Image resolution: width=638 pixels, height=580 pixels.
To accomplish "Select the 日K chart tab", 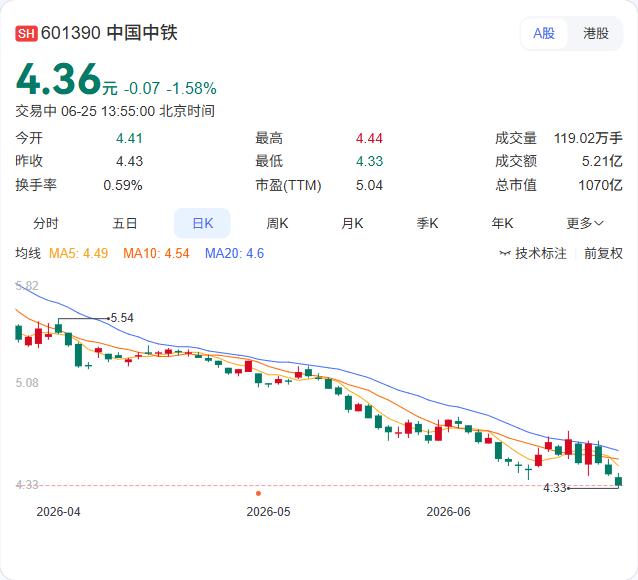I will 202,223.
